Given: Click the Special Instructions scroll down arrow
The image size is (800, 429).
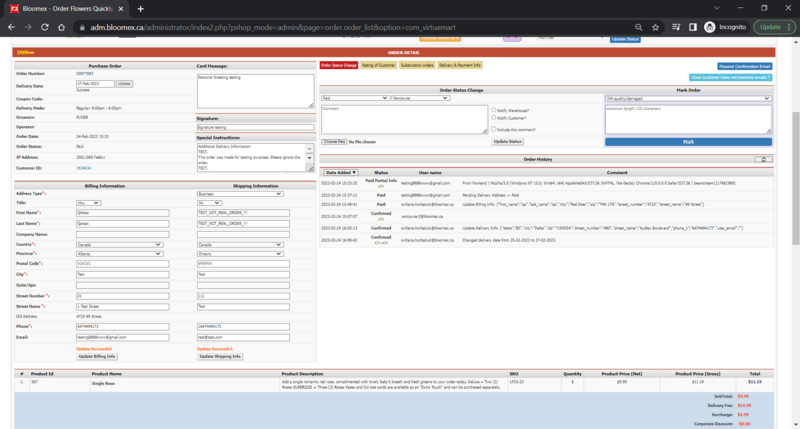Looking at the screenshot, I should [x=310, y=158].
